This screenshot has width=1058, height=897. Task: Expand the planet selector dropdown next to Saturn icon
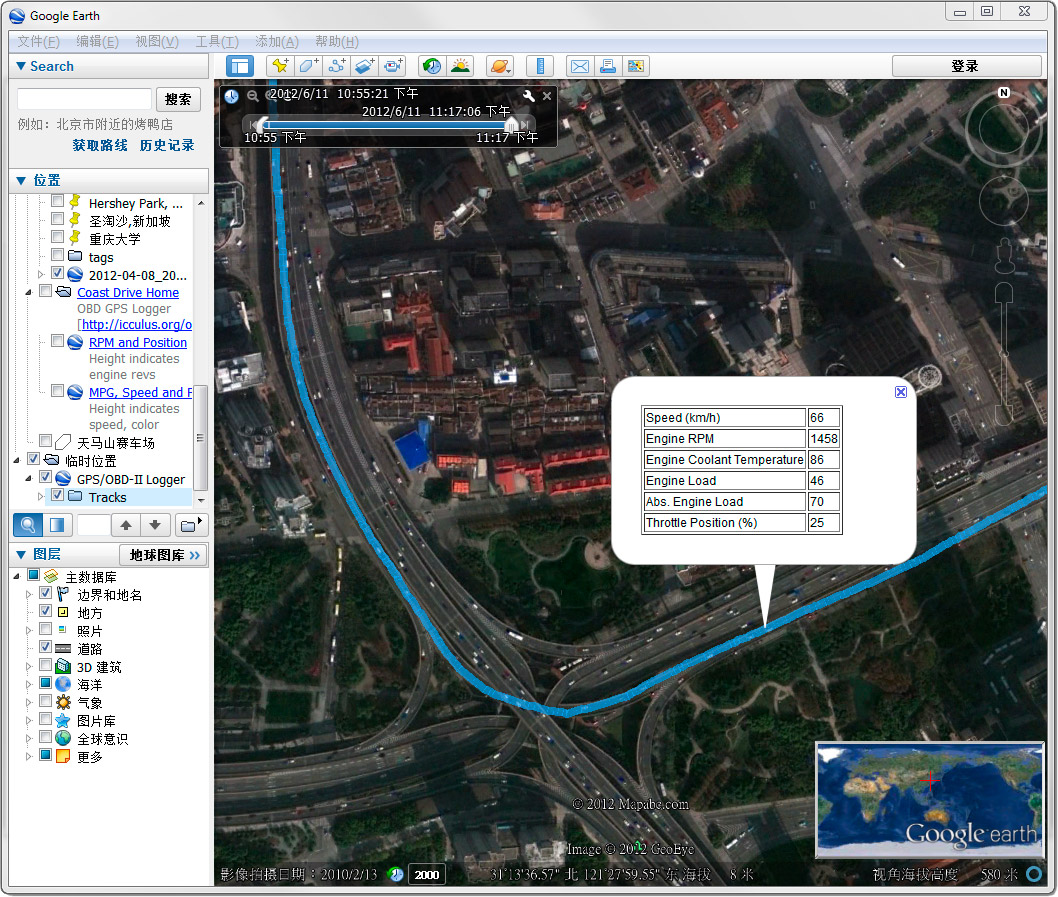pos(508,70)
